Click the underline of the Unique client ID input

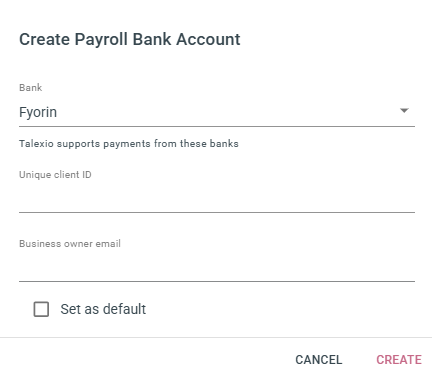(x=217, y=212)
